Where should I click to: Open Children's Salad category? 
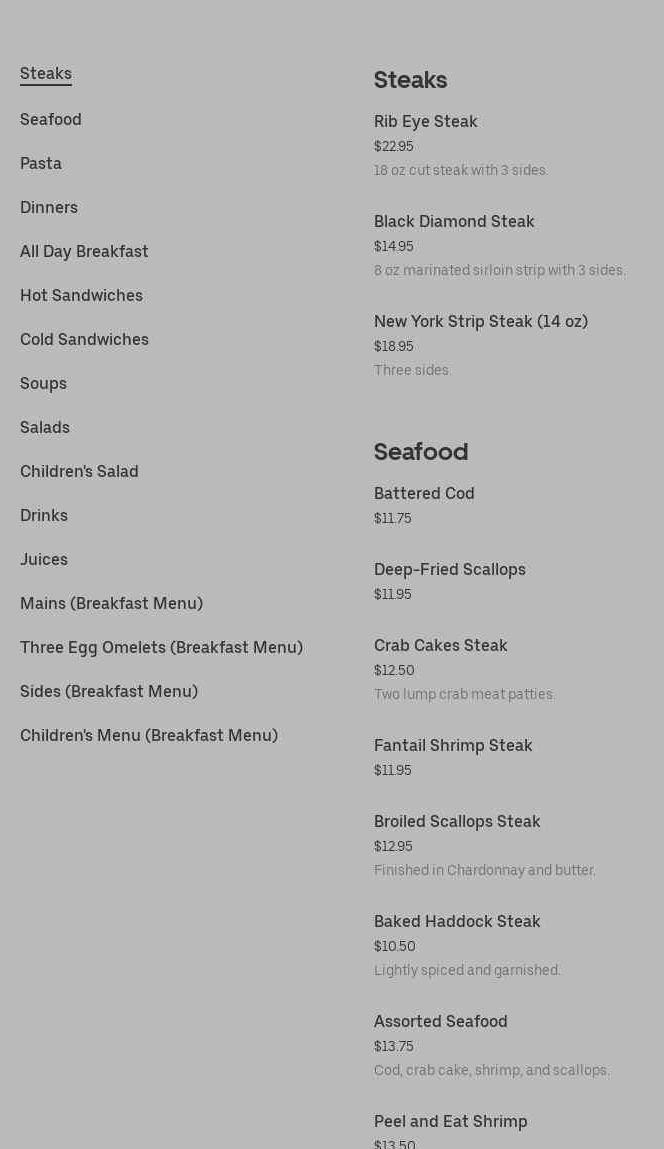(x=79, y=471)
